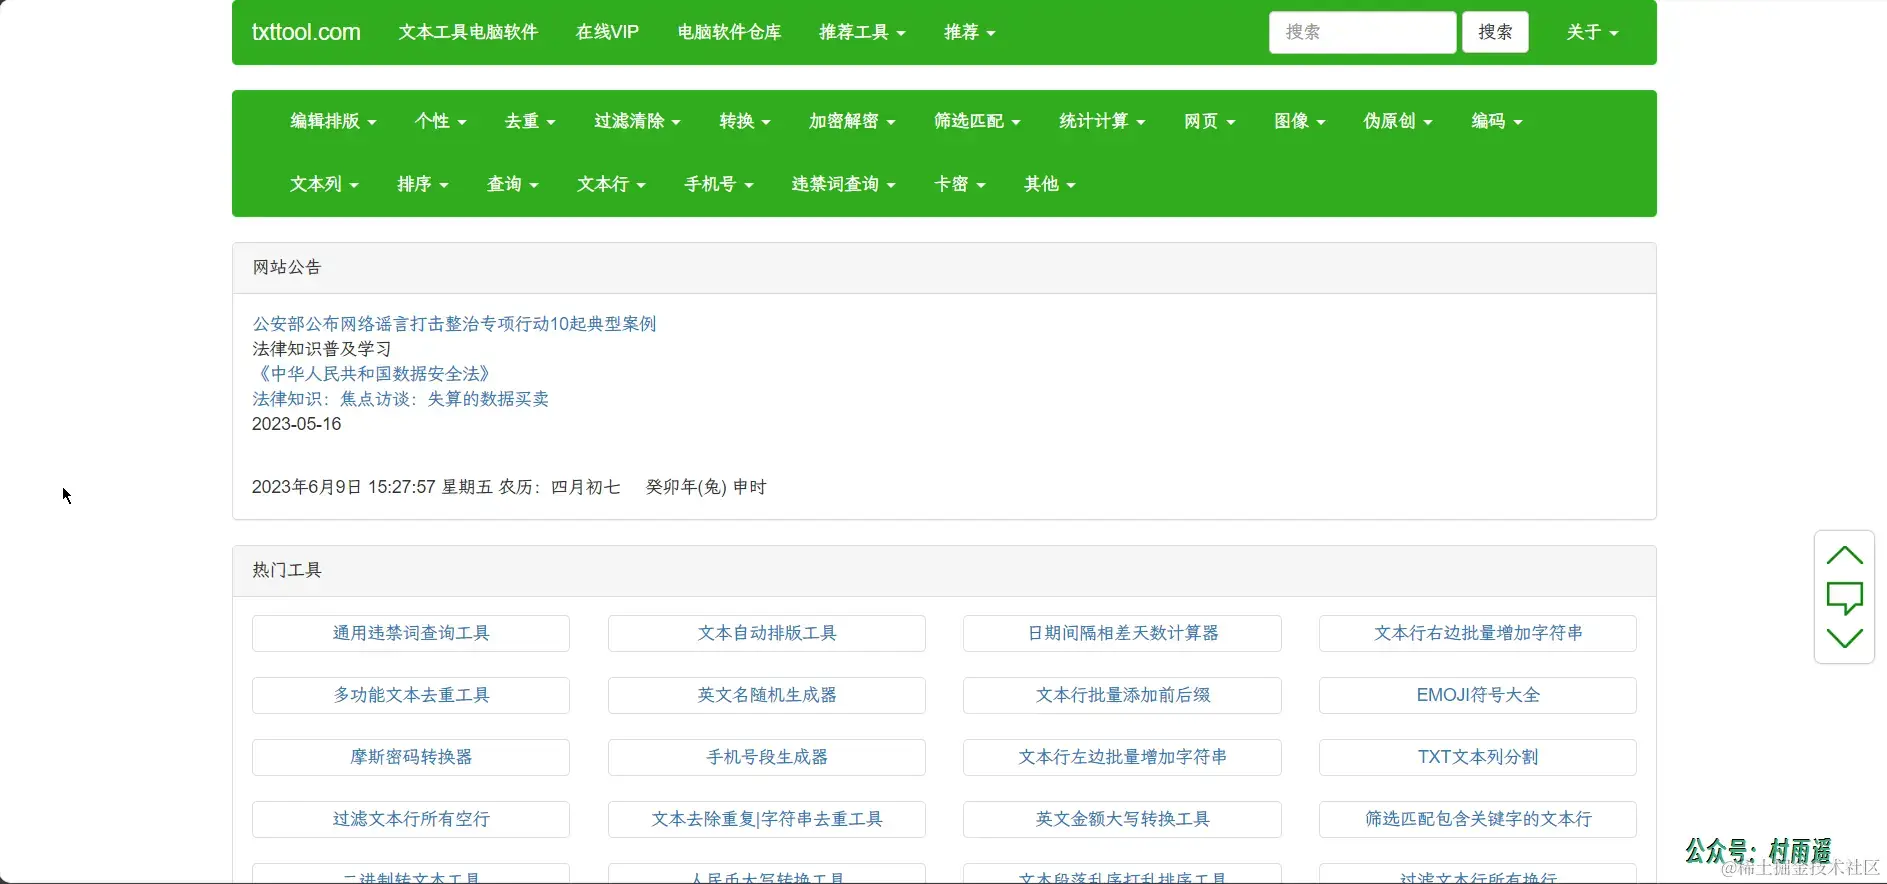Open 筛选匹配包含关键字的文本行 tool

[x=1478, y=819]
